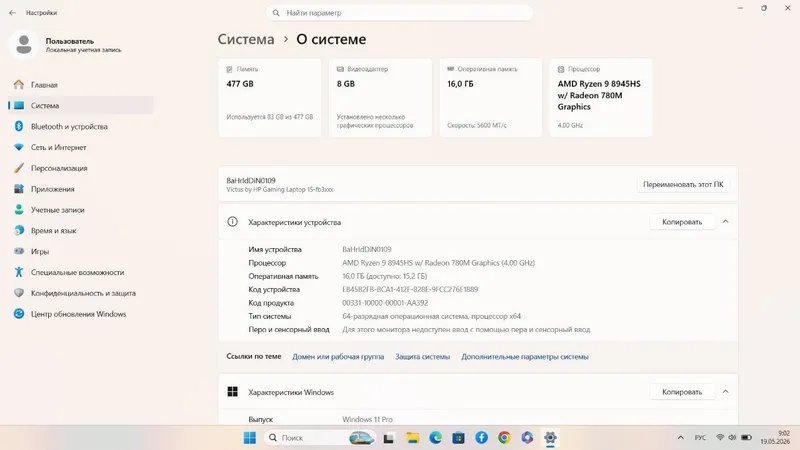Open File Explorer from the taskbar
800x450 pixels.
click(x=412, y=438)
